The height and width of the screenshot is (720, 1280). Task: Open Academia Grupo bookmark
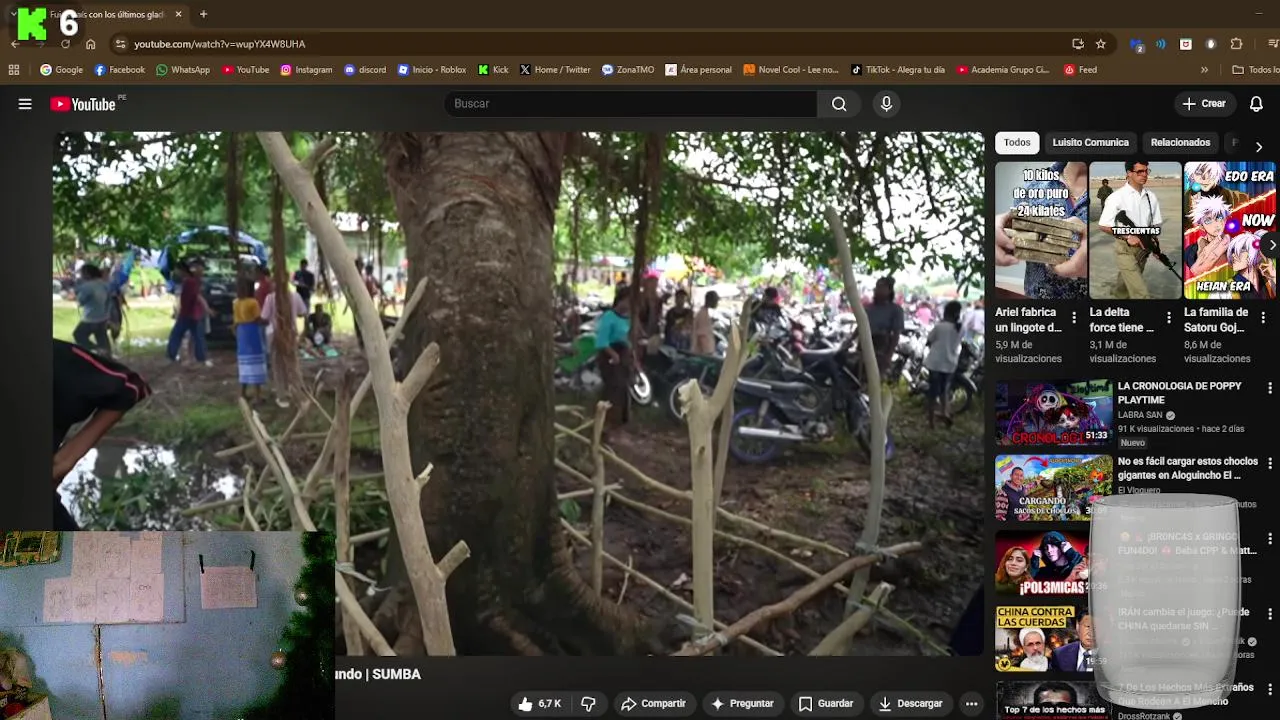(x=1003, y=70)
